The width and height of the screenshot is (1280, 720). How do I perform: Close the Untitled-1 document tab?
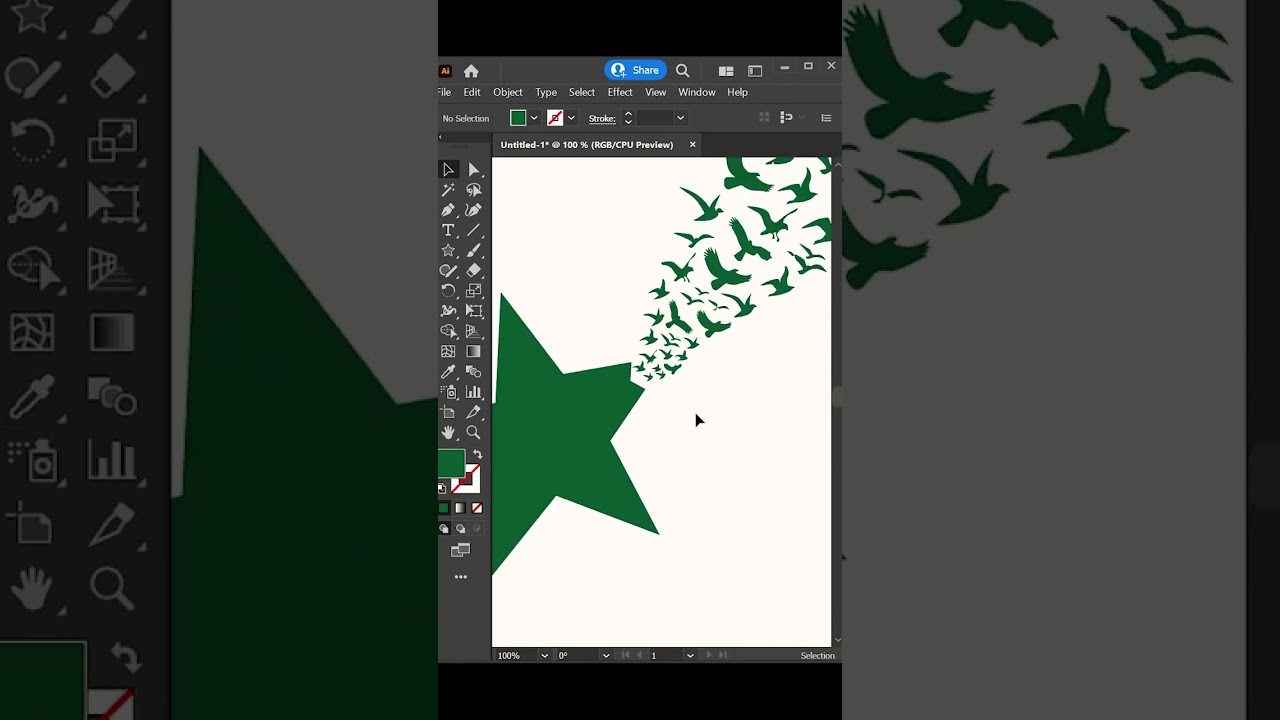pos(692,145)
